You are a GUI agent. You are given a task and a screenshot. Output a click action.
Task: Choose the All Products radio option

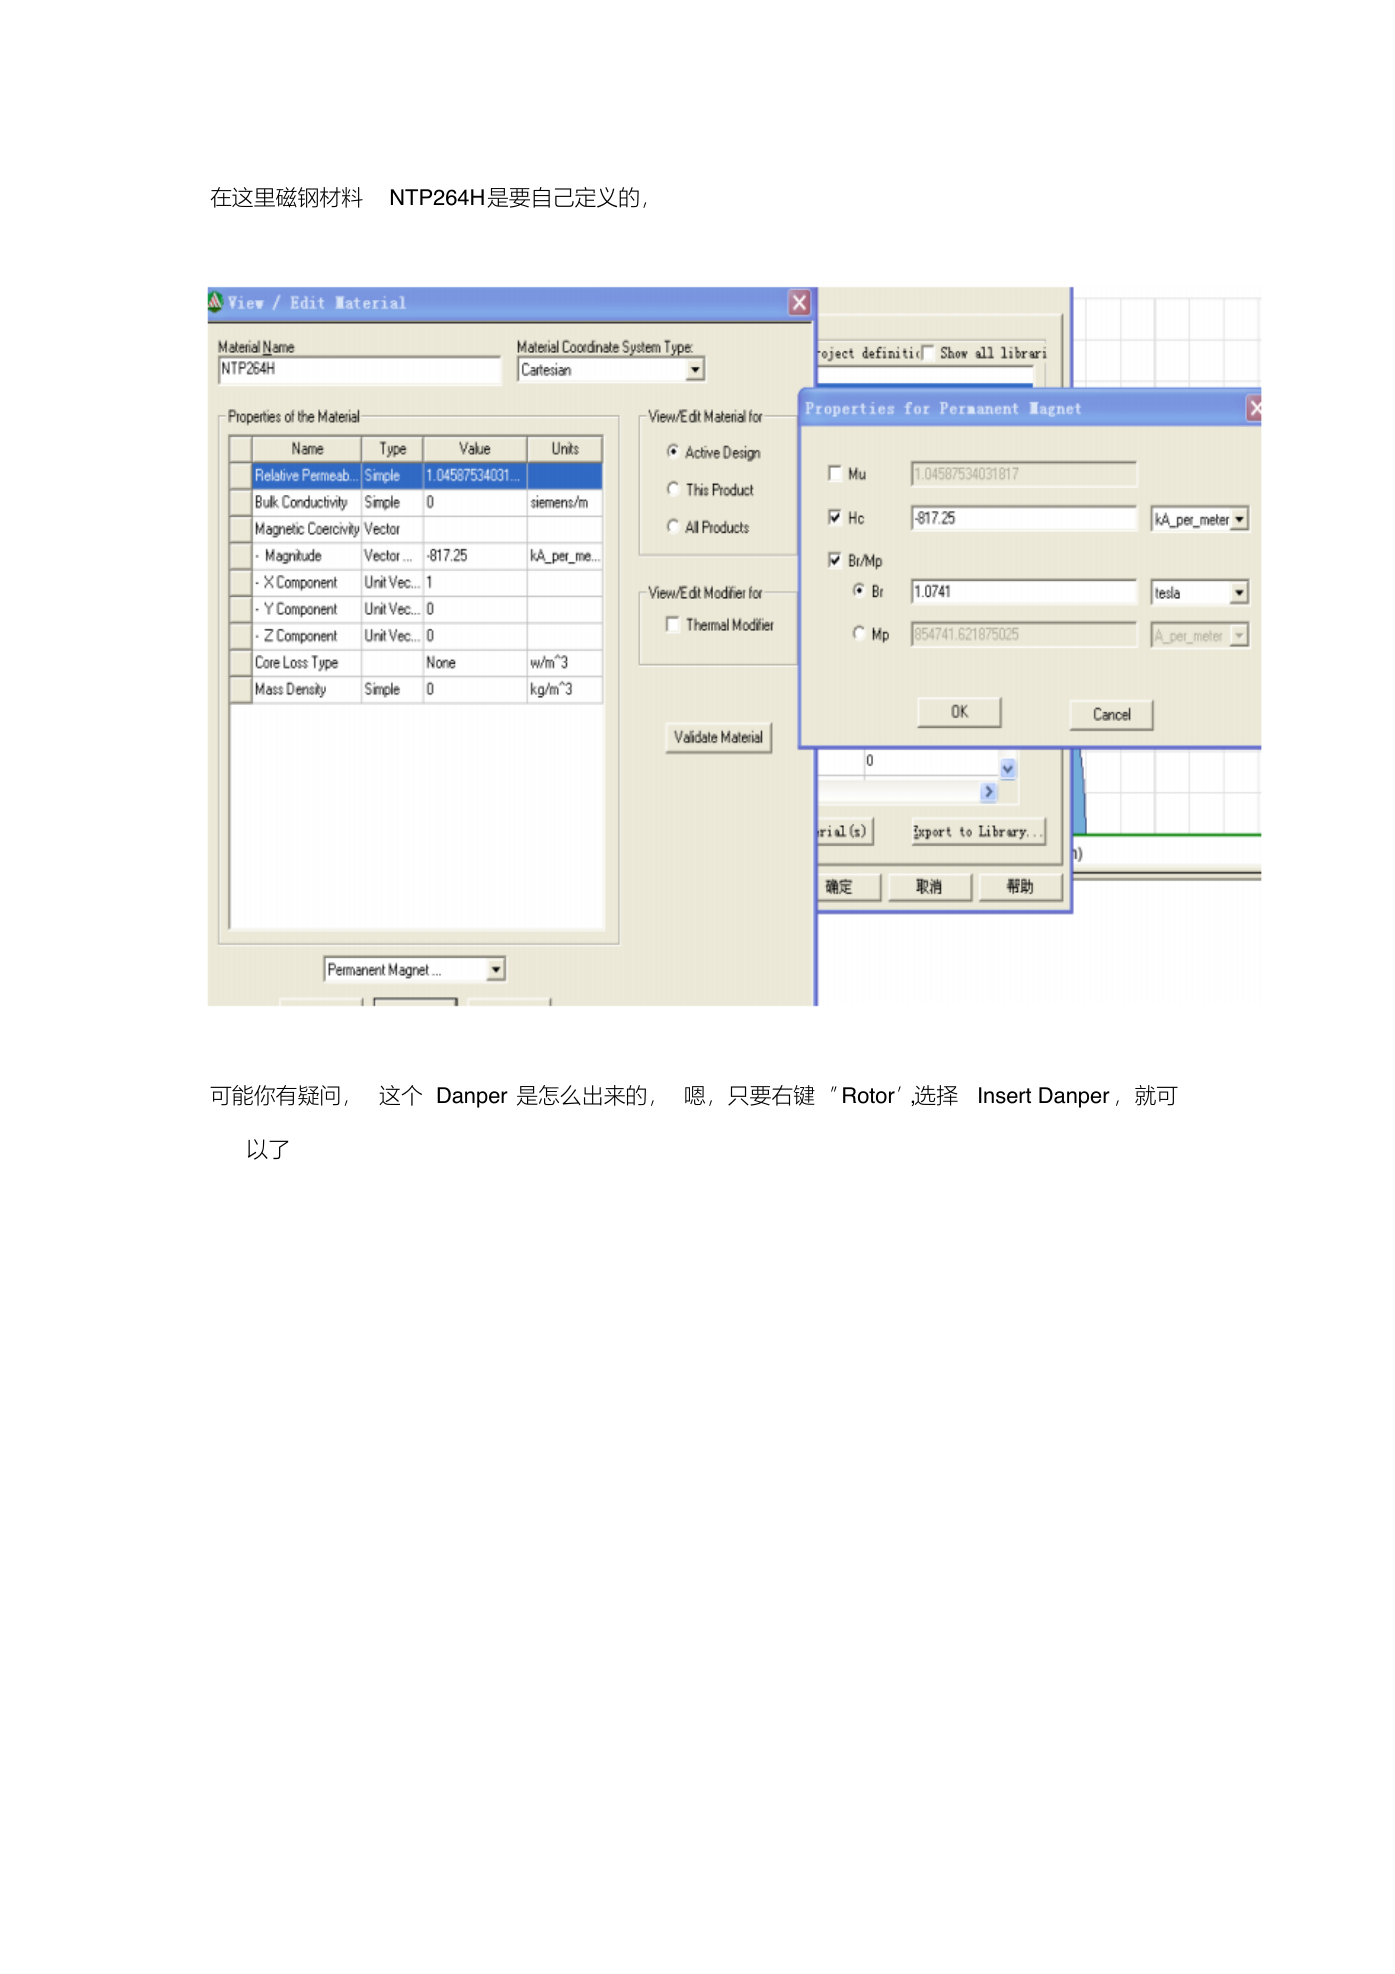coord(673,526)
